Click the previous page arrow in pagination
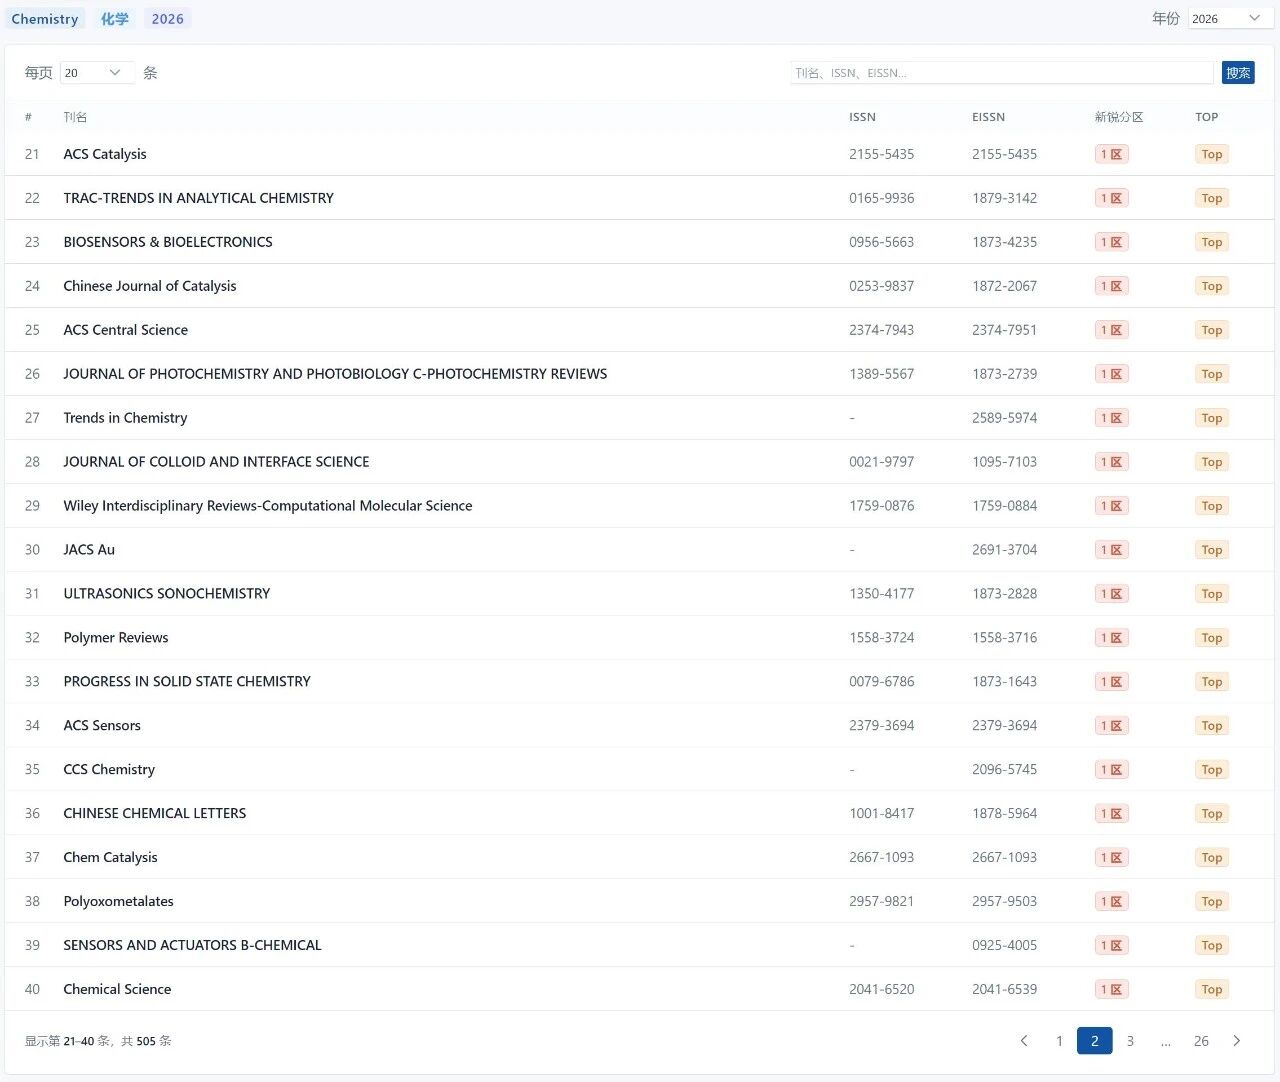The image size is (1280, 1082). tap(1024, 1041)
